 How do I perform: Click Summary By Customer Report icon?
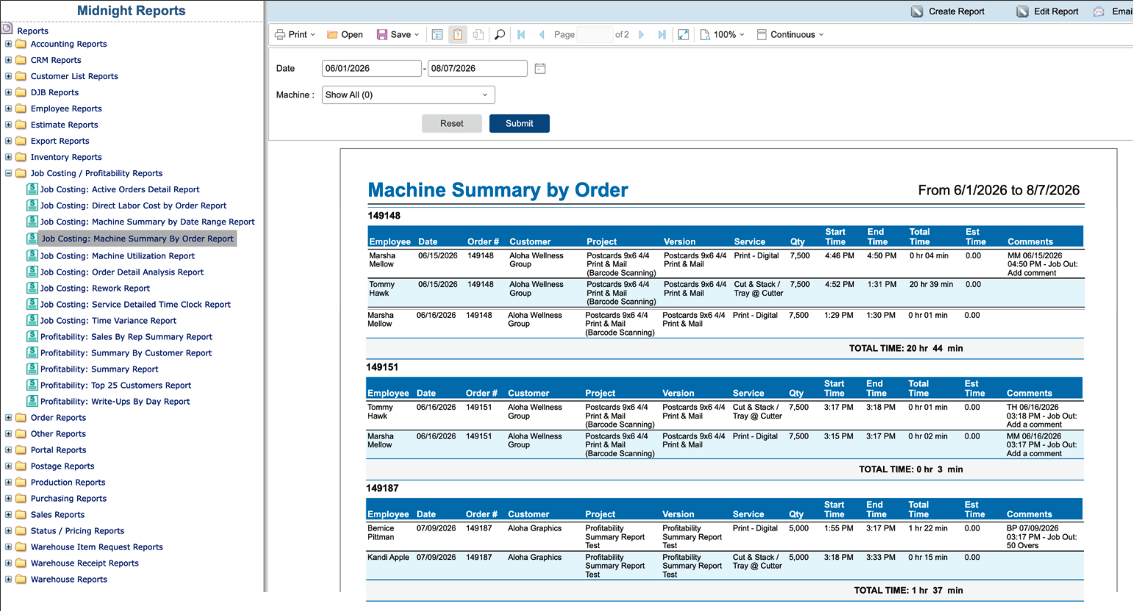32,352
